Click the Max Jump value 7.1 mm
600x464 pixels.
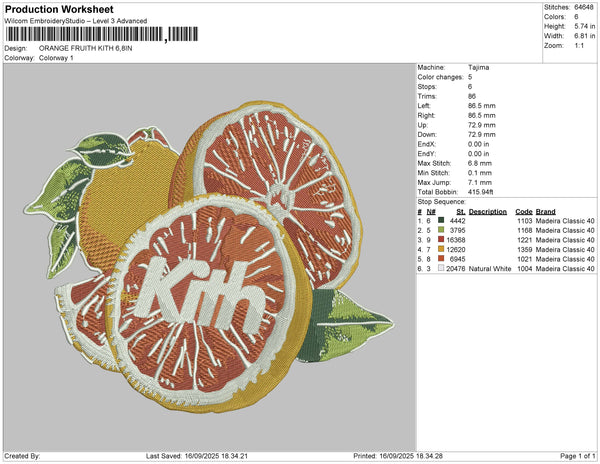pos(479,182)
